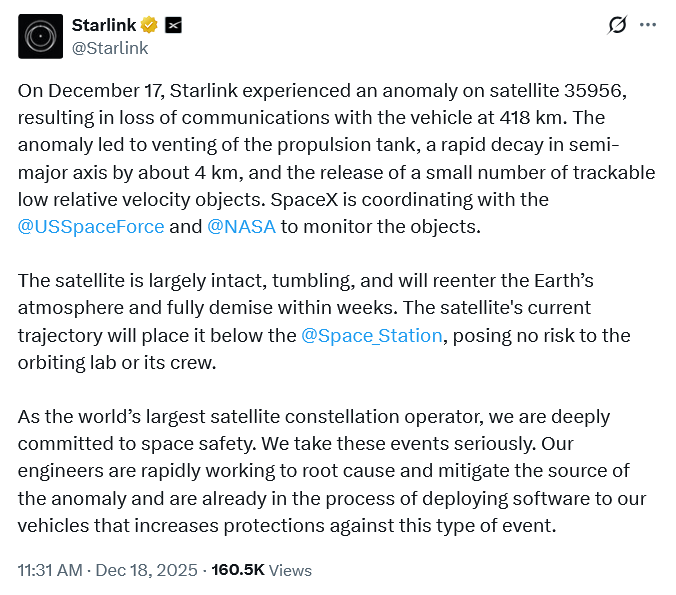This screenshot has width=676, height=595.
Task: Click the 160.5K view count
Action: (x=239, y=570)
